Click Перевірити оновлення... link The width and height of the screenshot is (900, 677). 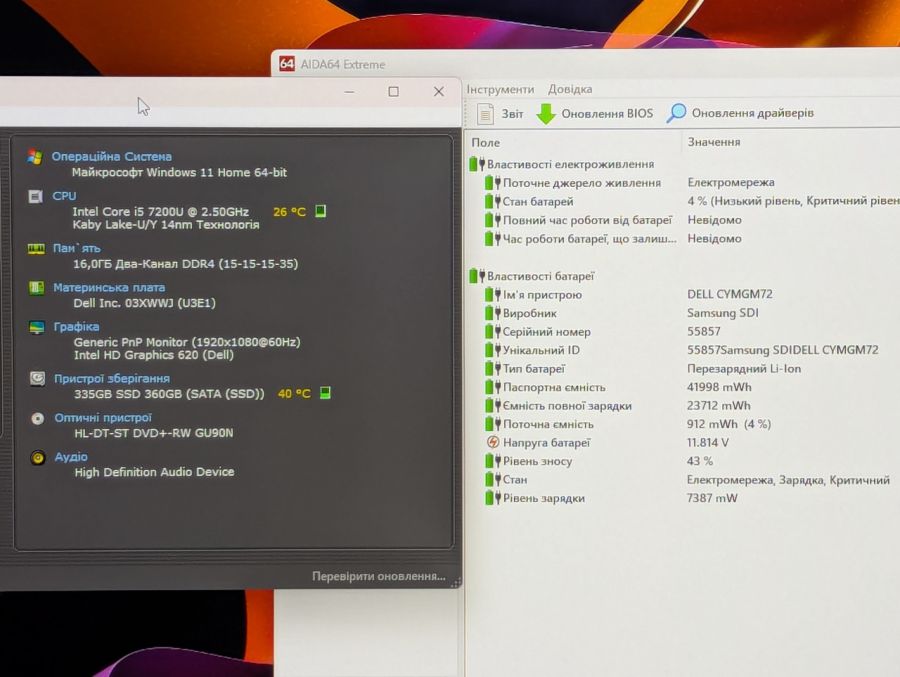pyautogui.click(x=379, y=576)
